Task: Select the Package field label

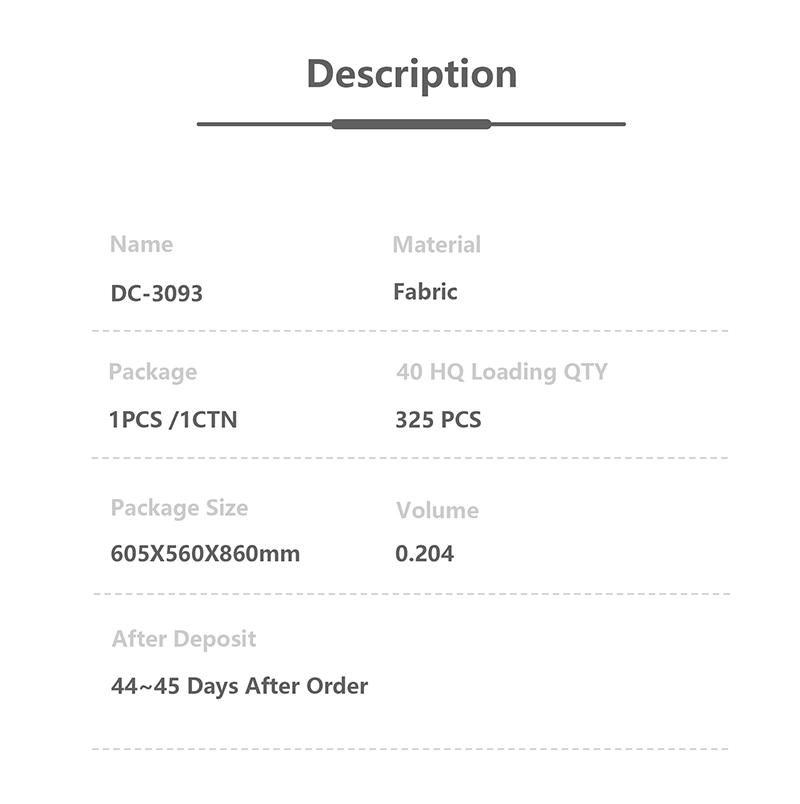Action: tap(152, 372)
